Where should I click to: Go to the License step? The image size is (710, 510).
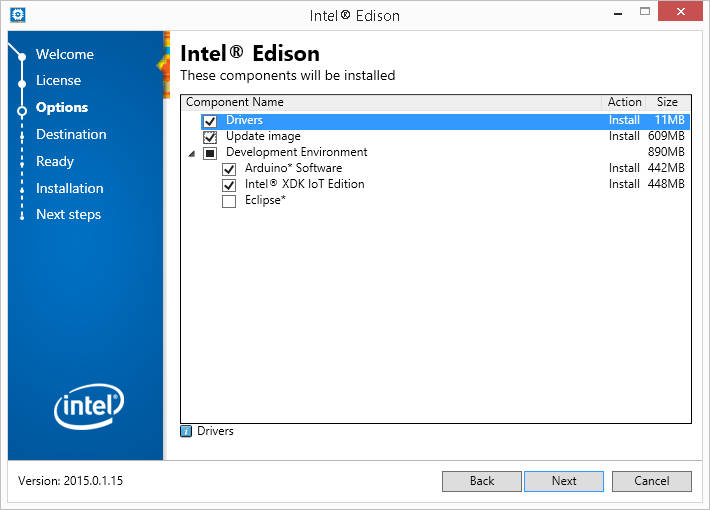pyautogui.click(x=58, y=81)
